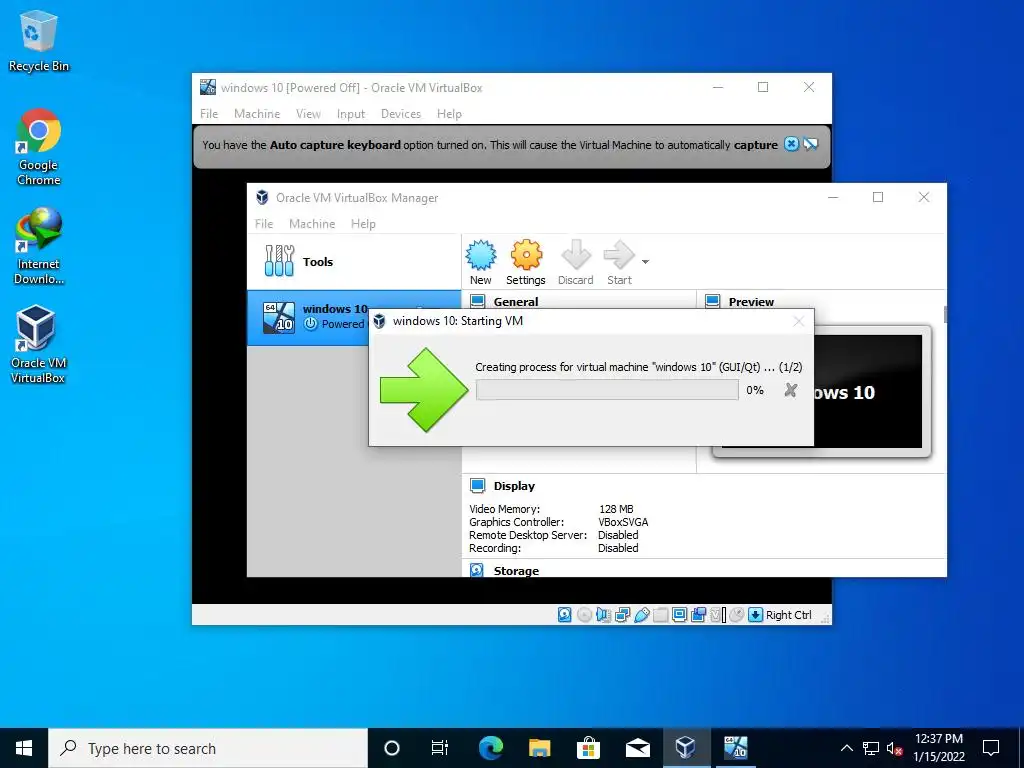Click the muted volume tray icon
This screenshot has height=768, width=1024.
click(x=895, y=748)
